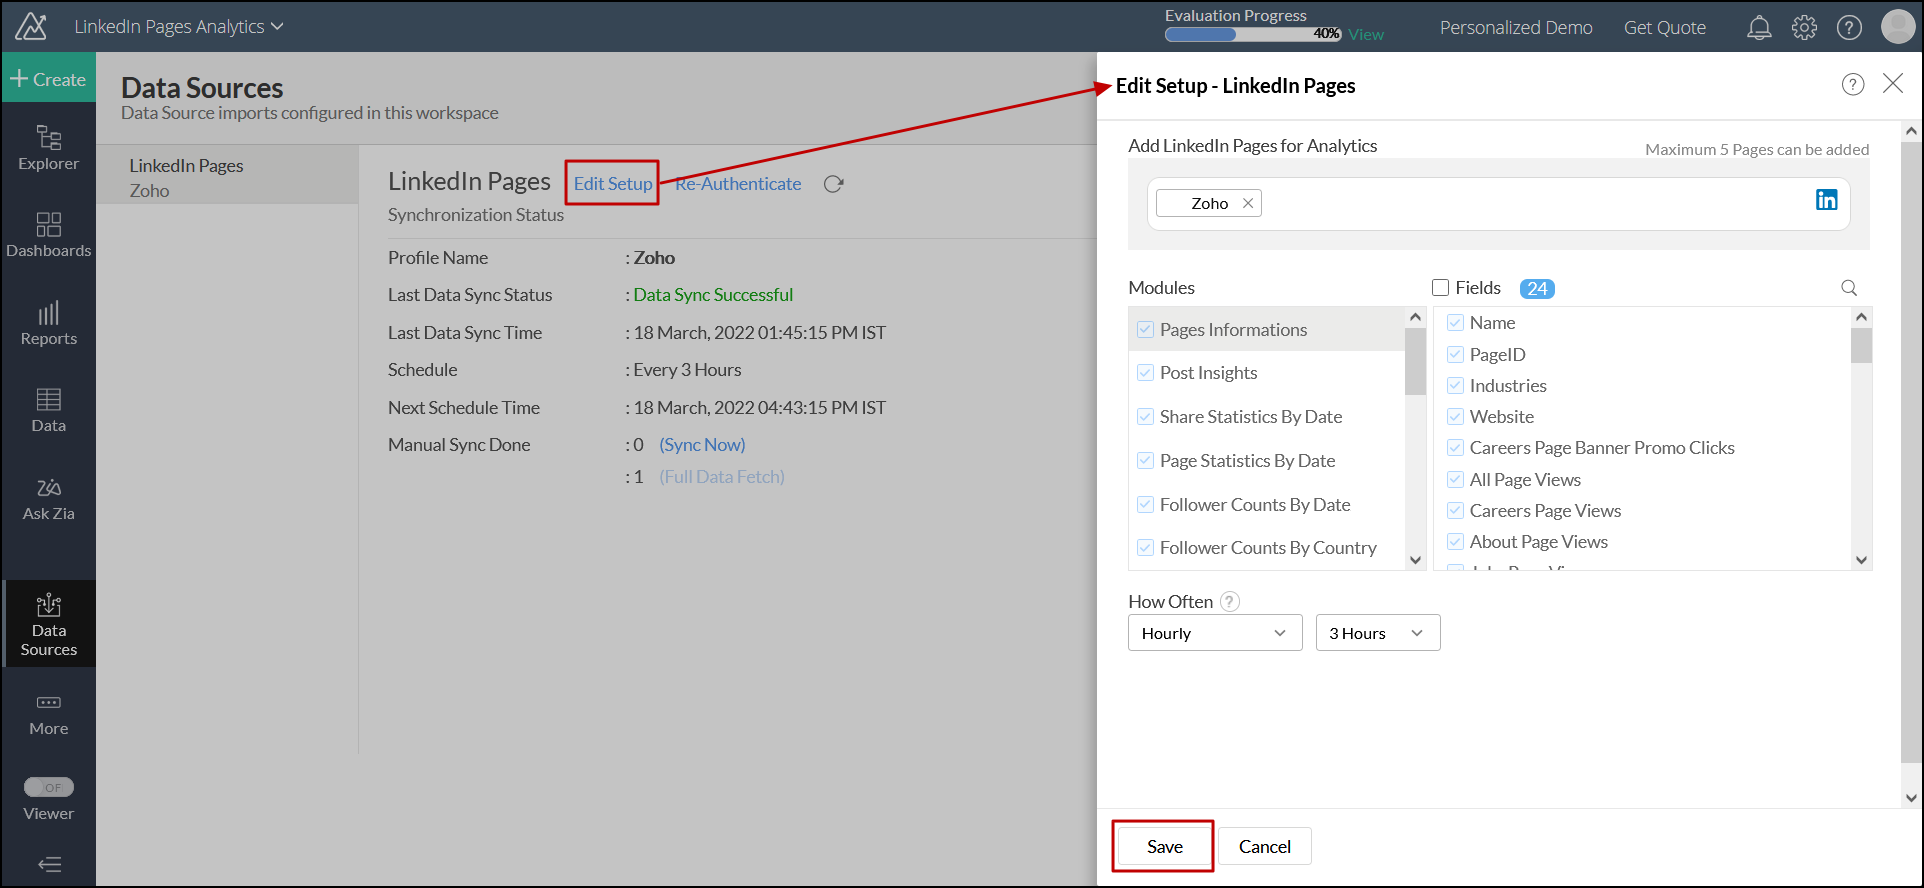Image resolution: width=1924 pixels, height=888 pixels.
Task: Click the Evaluation Progress bar
Action: click(1252, 34)
